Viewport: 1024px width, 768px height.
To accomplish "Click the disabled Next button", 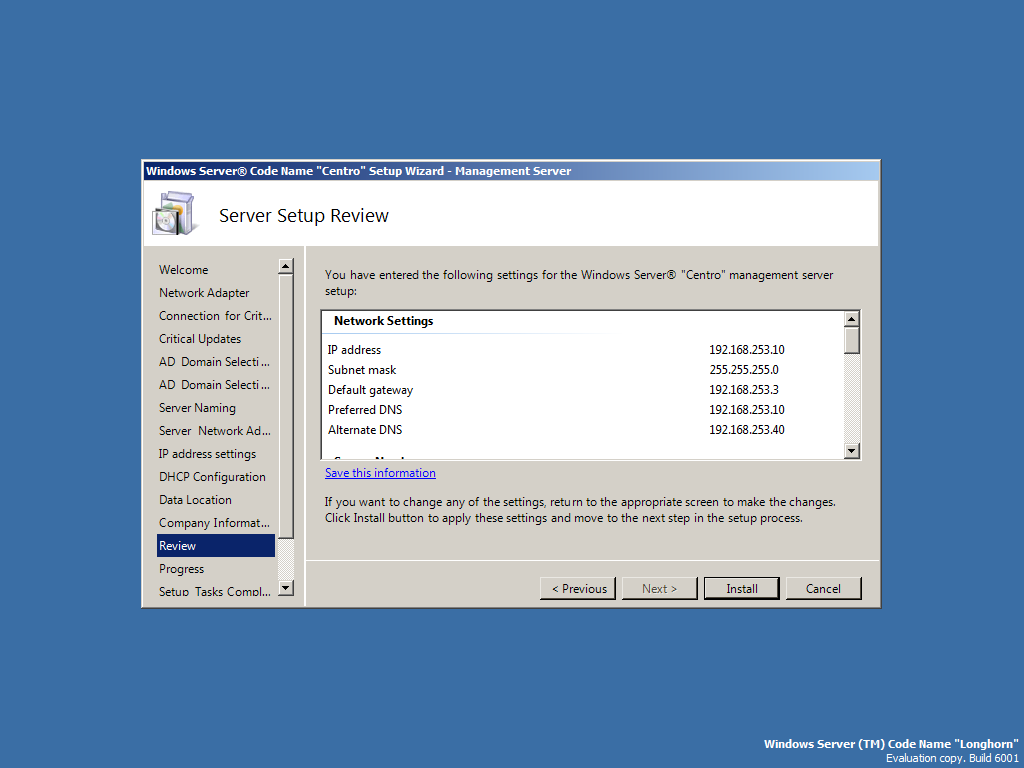I will click(660, 588).
